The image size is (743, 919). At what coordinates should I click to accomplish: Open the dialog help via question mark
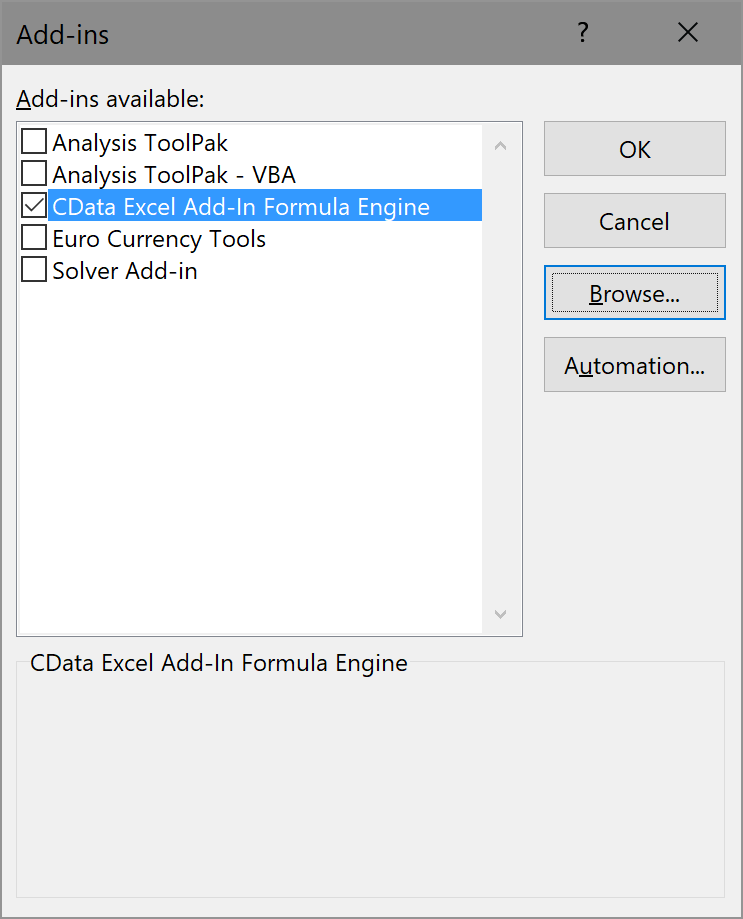pyautogui.click(x=583, y=32)
